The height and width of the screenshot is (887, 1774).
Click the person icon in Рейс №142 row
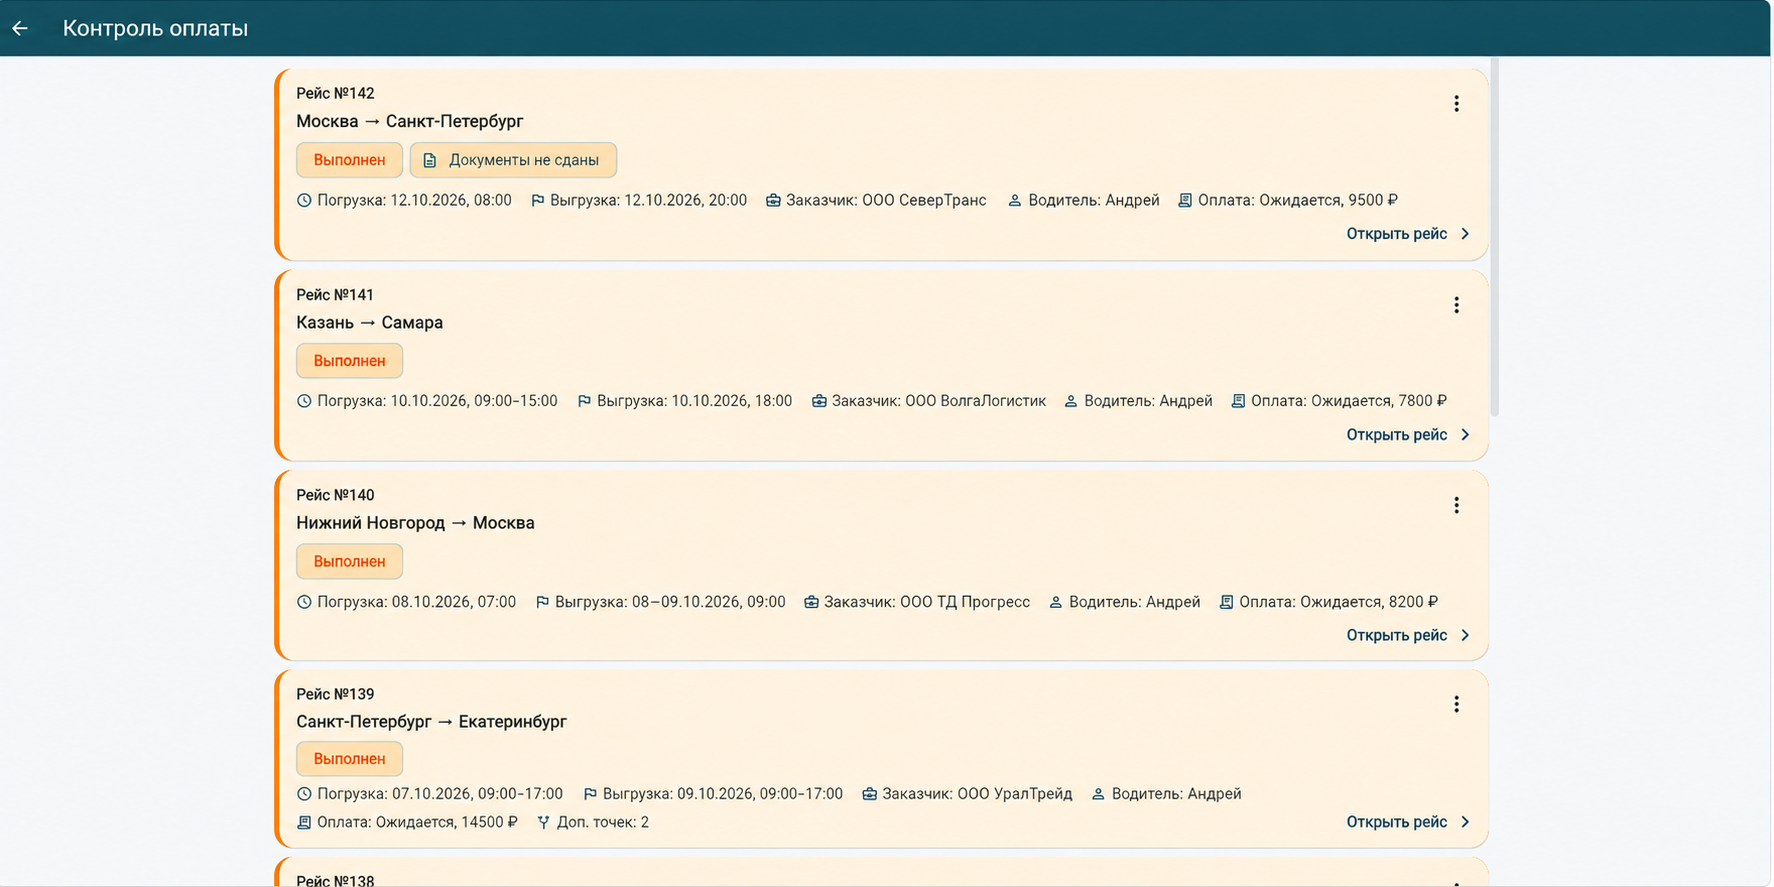click(1015, 200)
